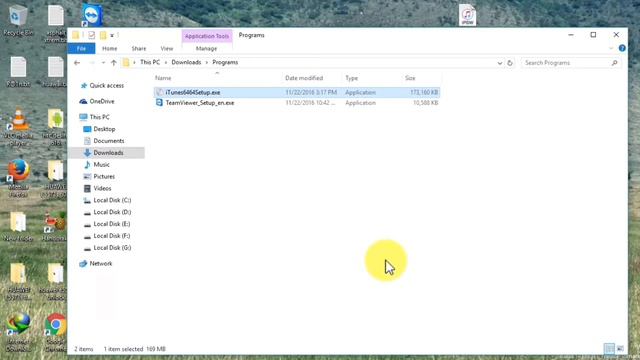The height and width of the screenshot is (360, 640).
Task: Open Local Disk (G:) in navigation pane
Action: [112, 247]
